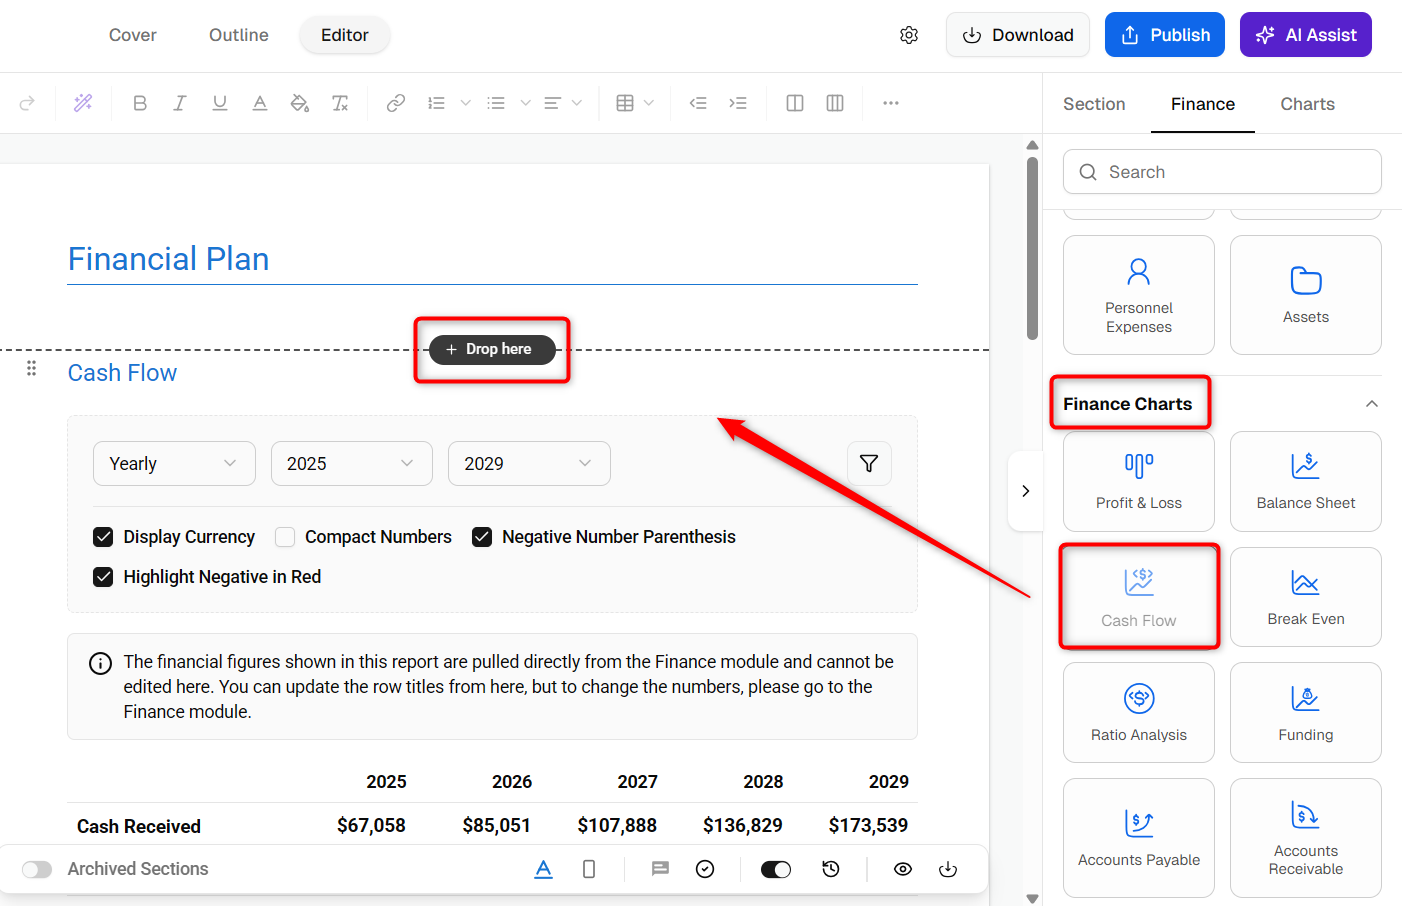
Task: Uncheck Highlight Negative in Red
Action: pyautogui.click(x=103, y=577)
